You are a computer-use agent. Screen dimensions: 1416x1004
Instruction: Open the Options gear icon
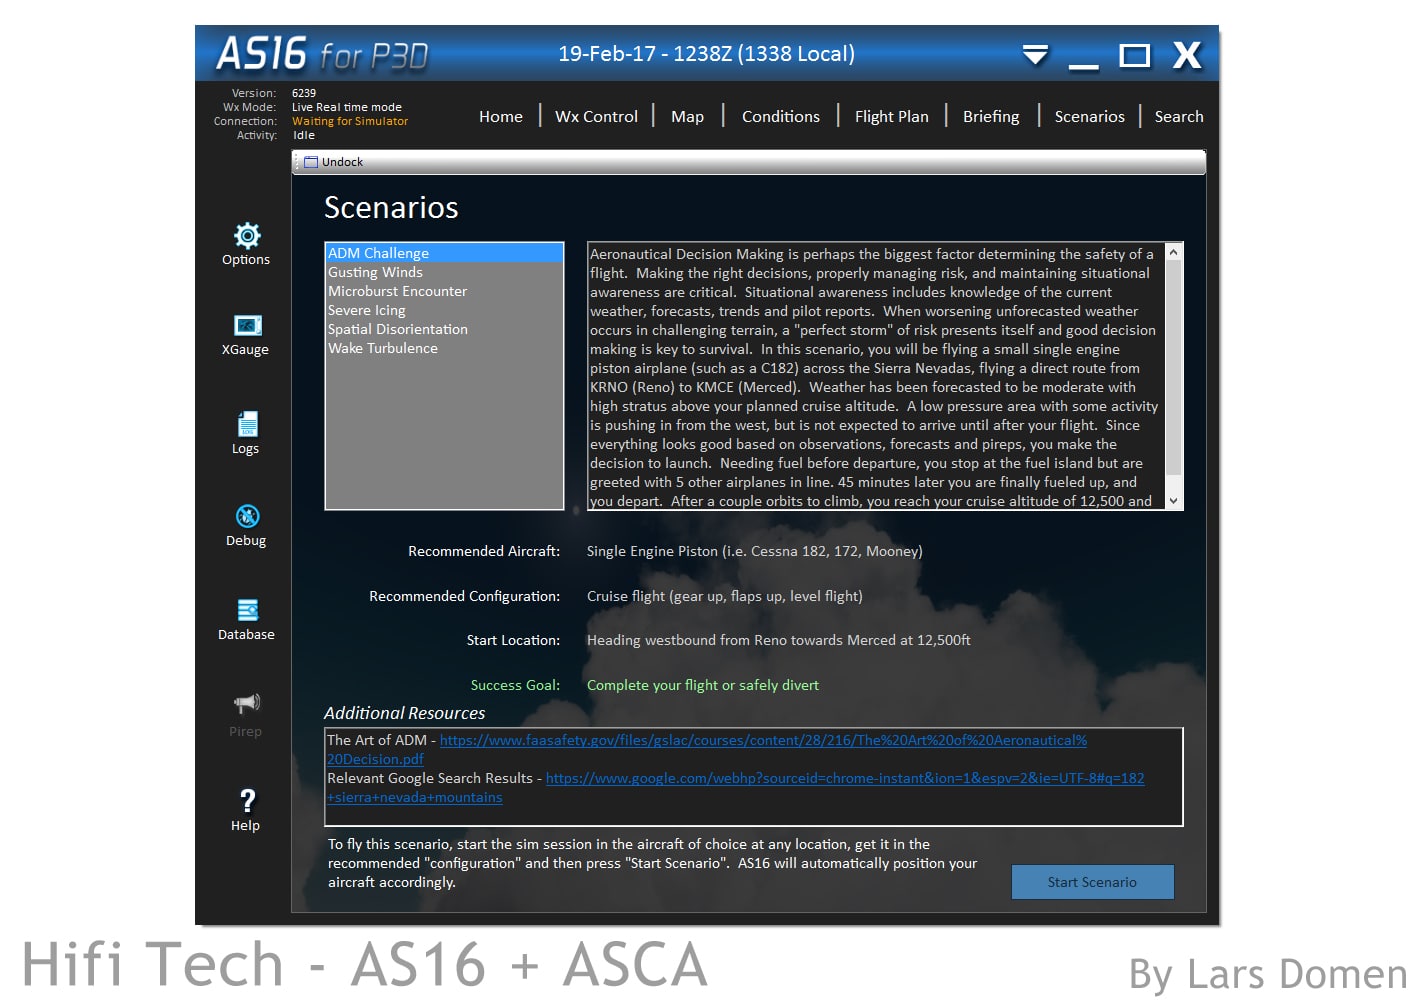247,236
